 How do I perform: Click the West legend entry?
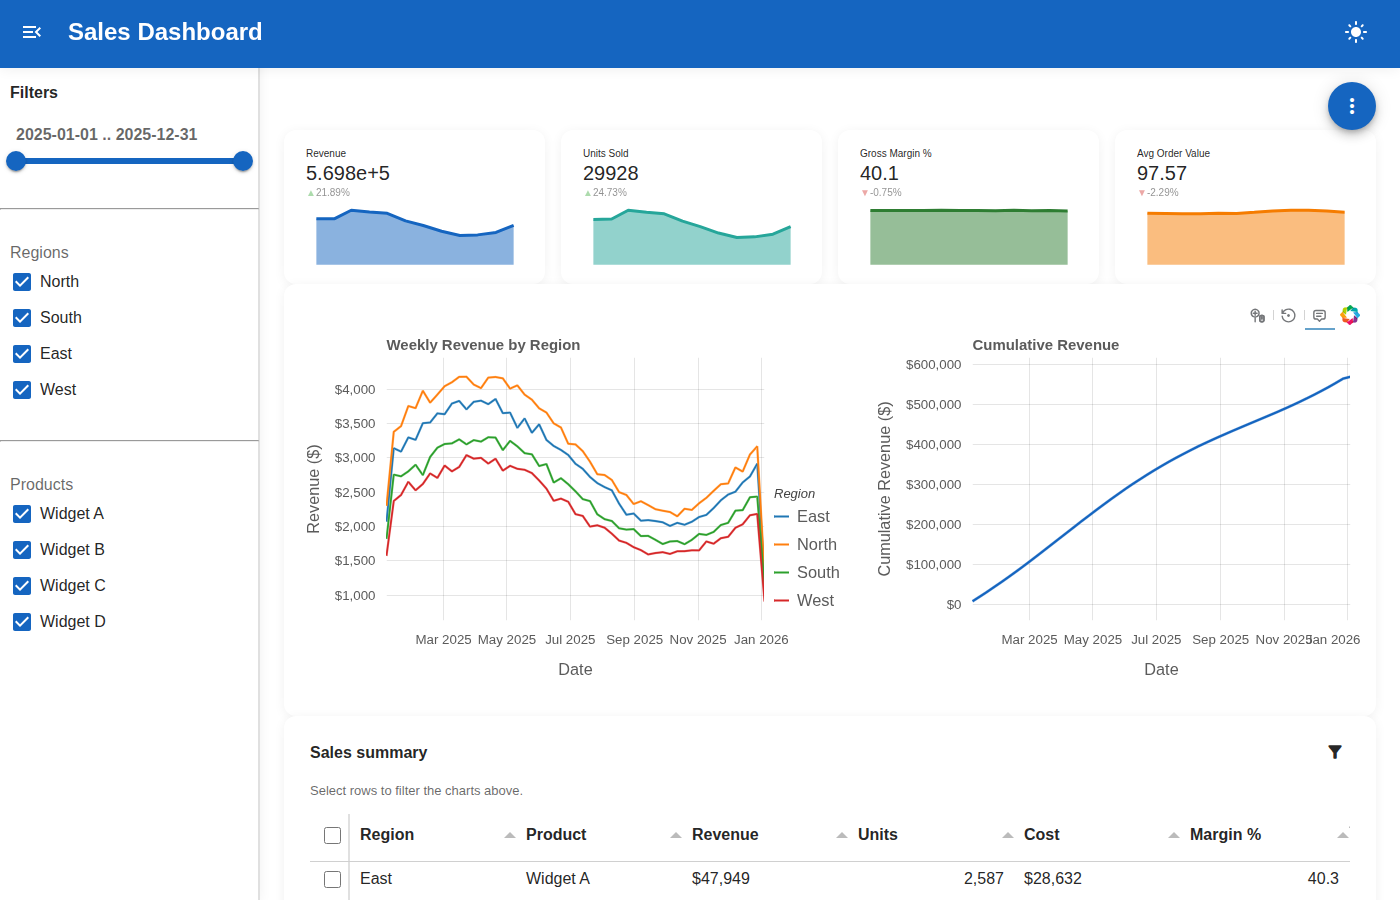804,601
